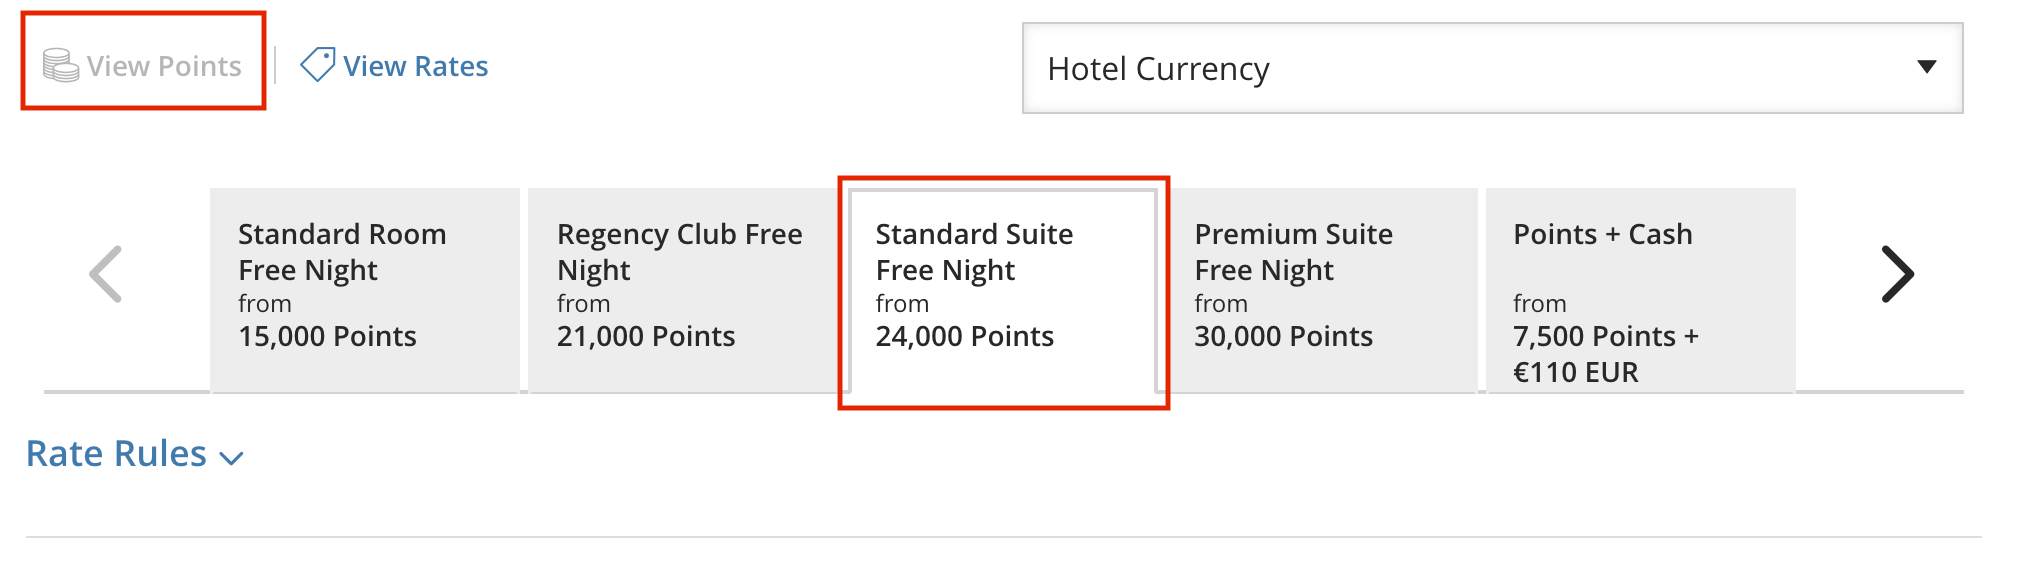Click the 15,000 Points price text
The height and width of the screenshot is (562, 2024).
(327, 336)
